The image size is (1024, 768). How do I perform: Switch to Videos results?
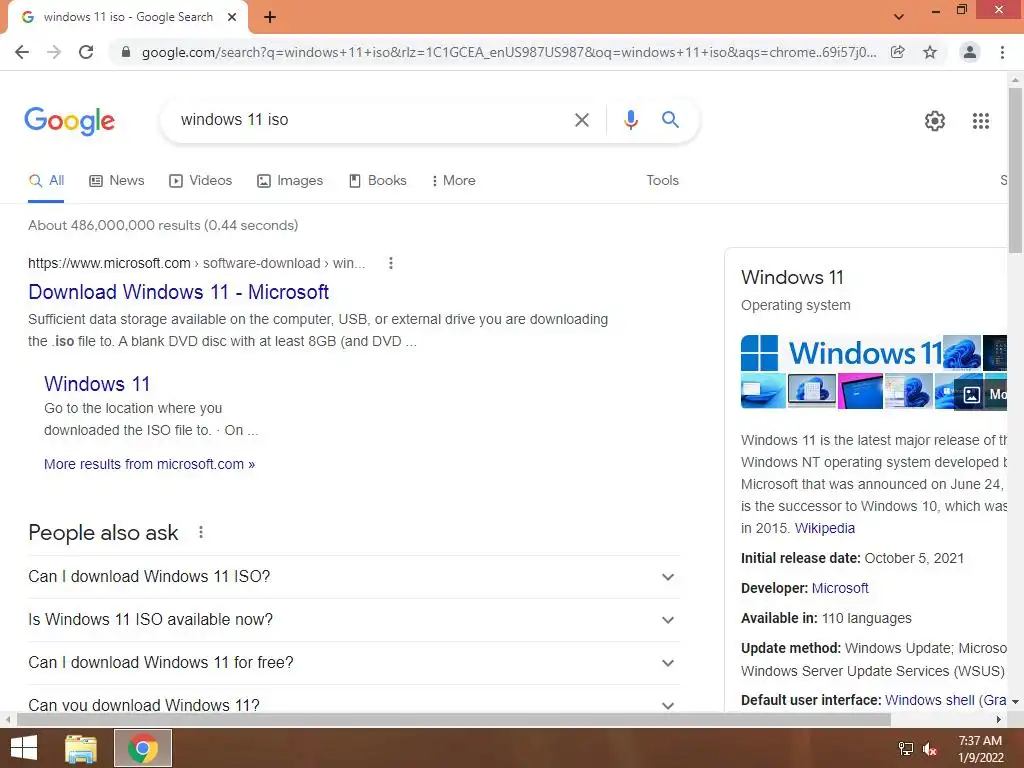pos(200,181)
